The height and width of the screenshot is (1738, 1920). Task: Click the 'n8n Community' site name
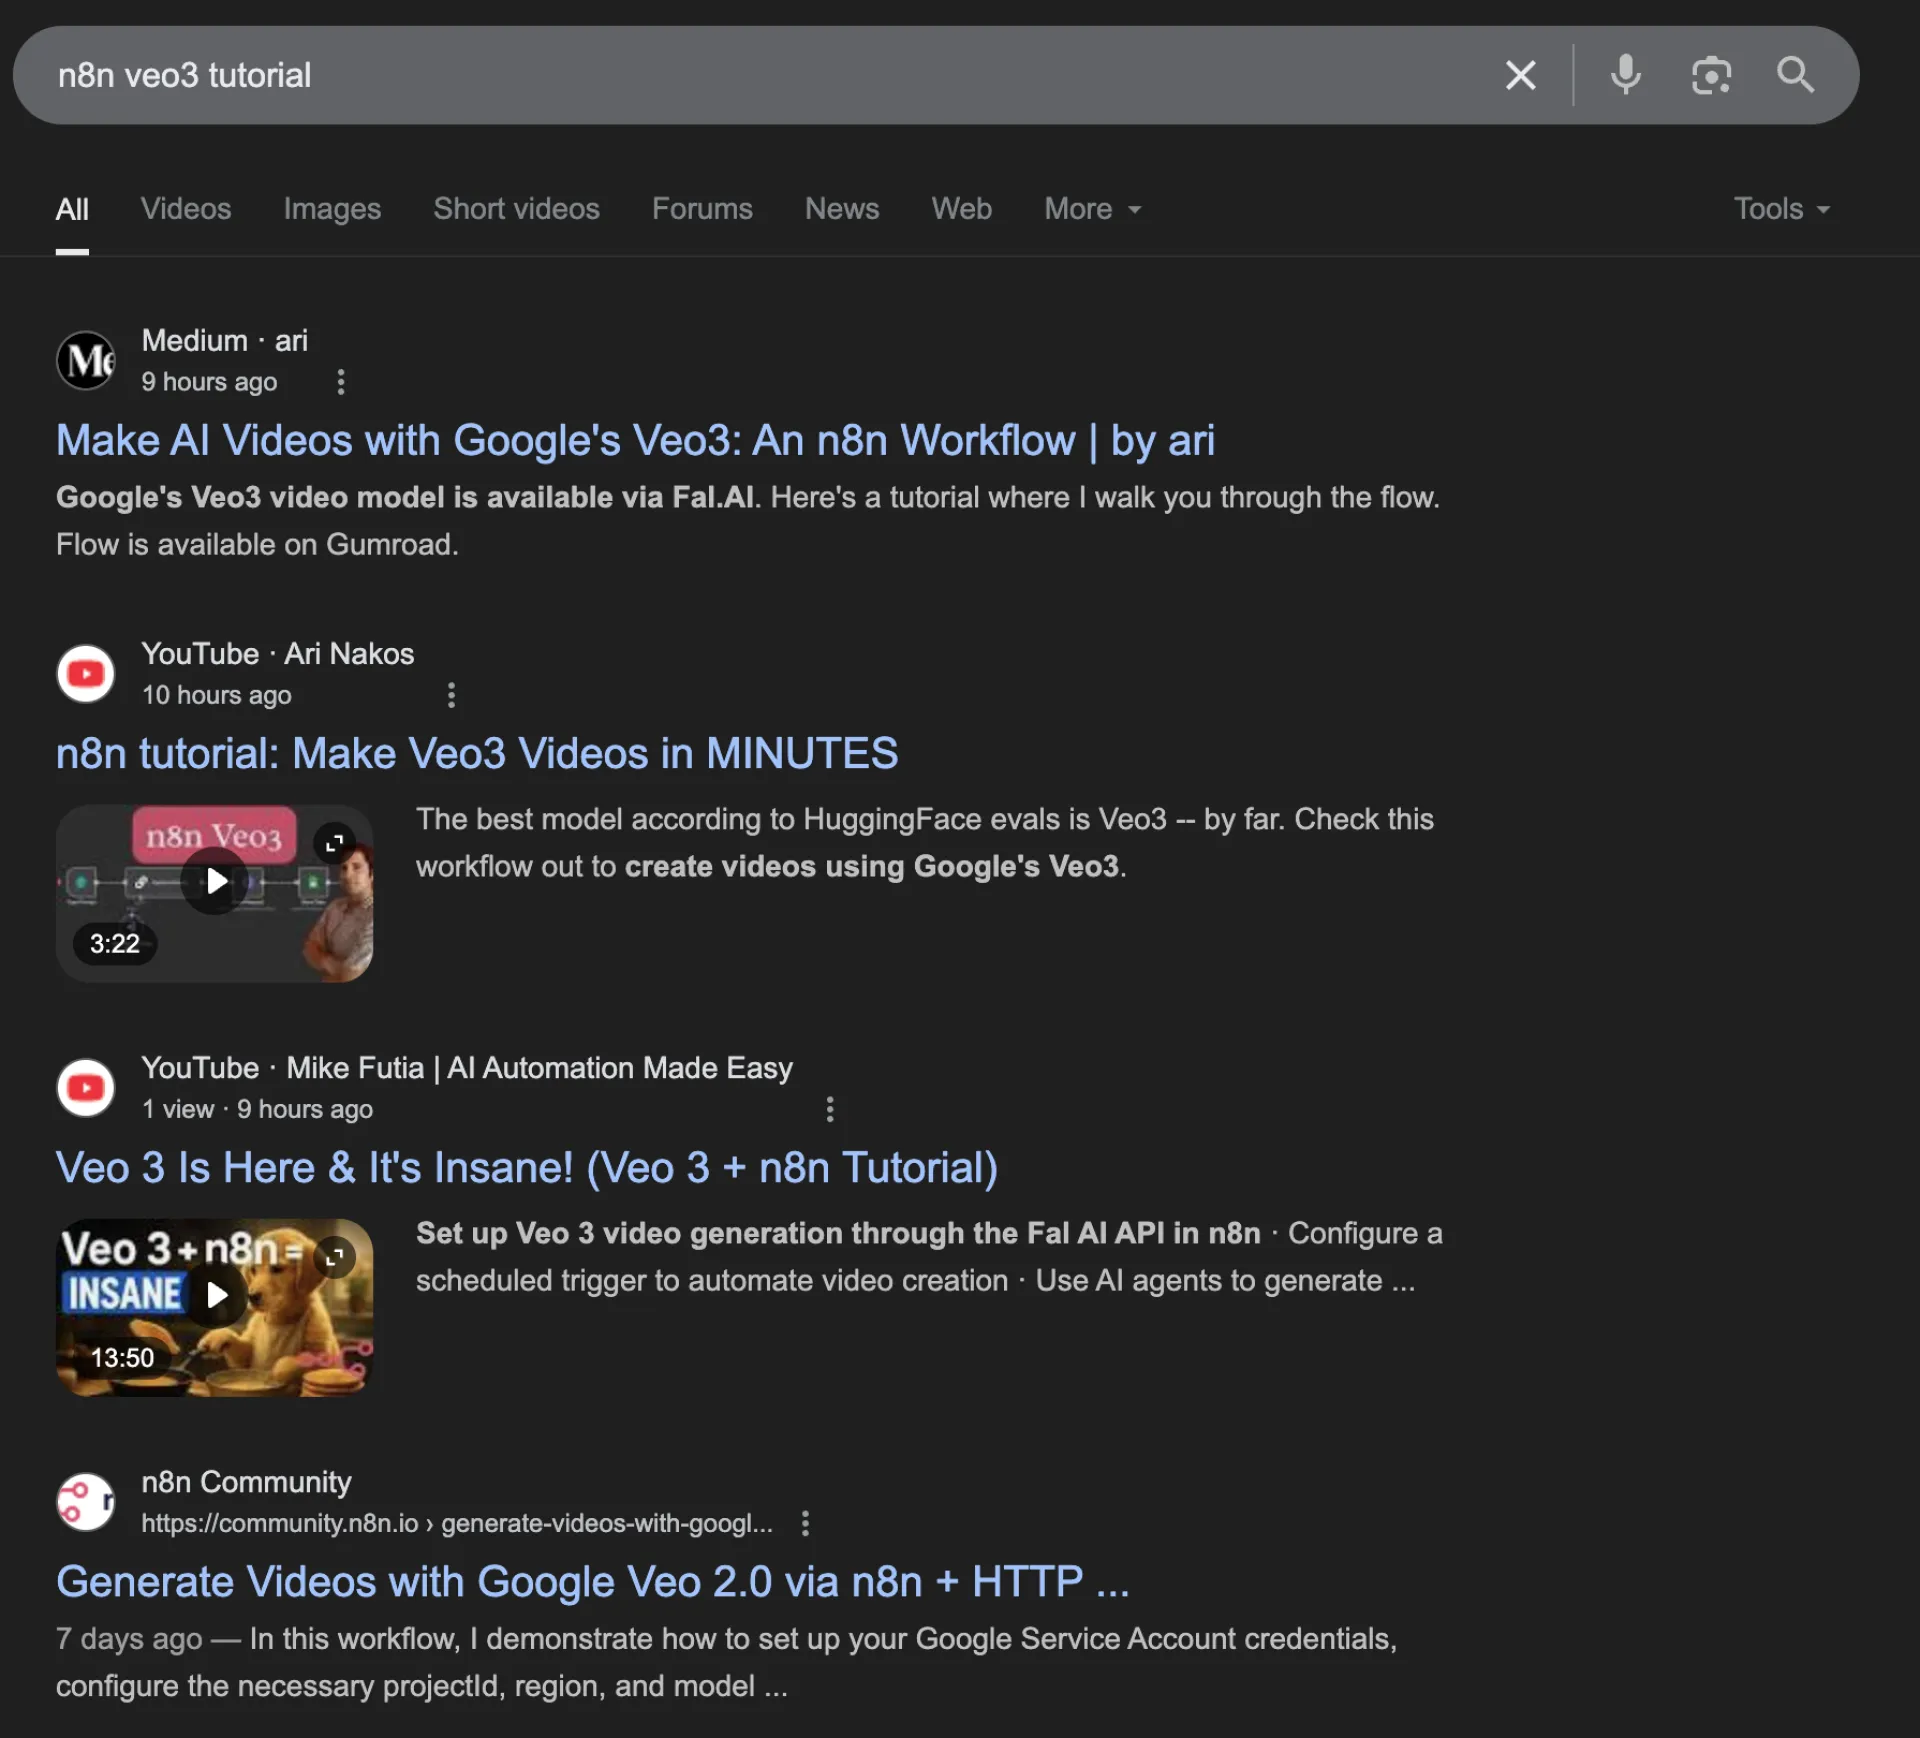tap(246, 1482)
